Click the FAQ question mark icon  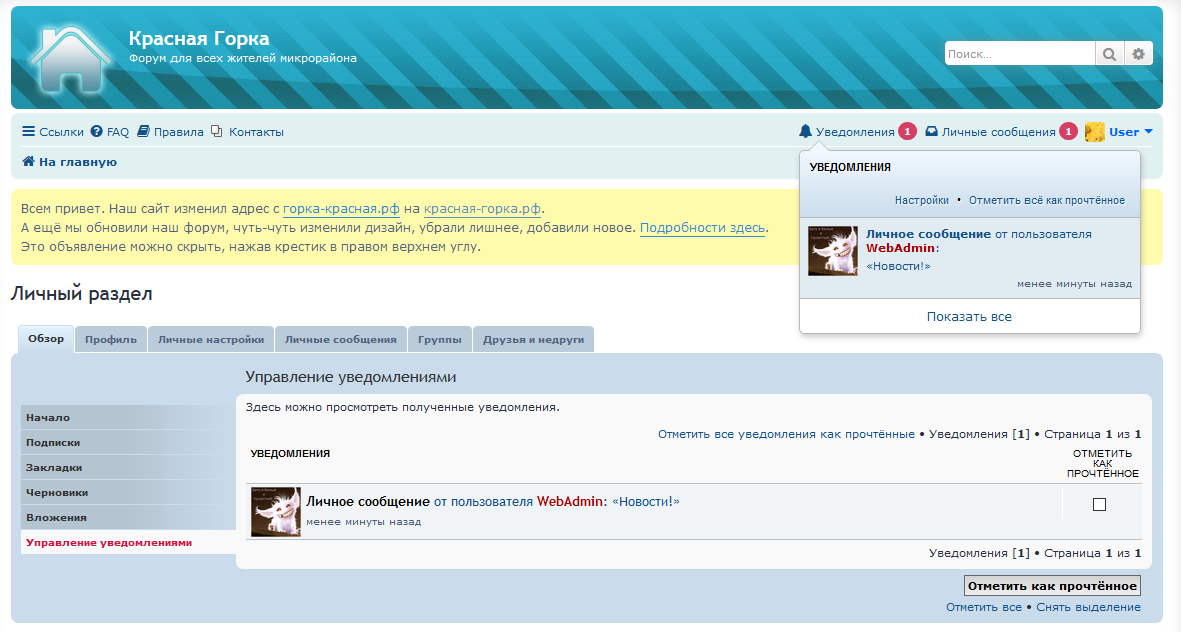97,132
